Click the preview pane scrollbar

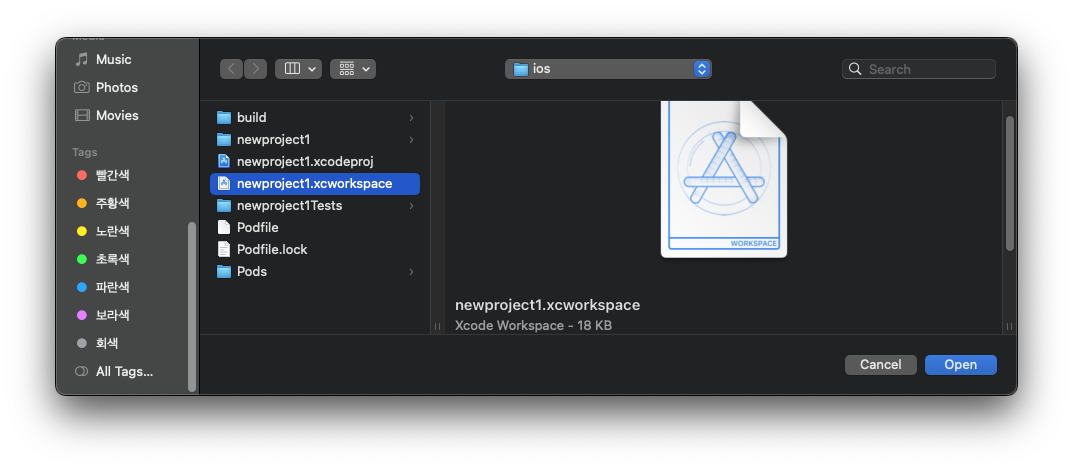pos(1010,183)
